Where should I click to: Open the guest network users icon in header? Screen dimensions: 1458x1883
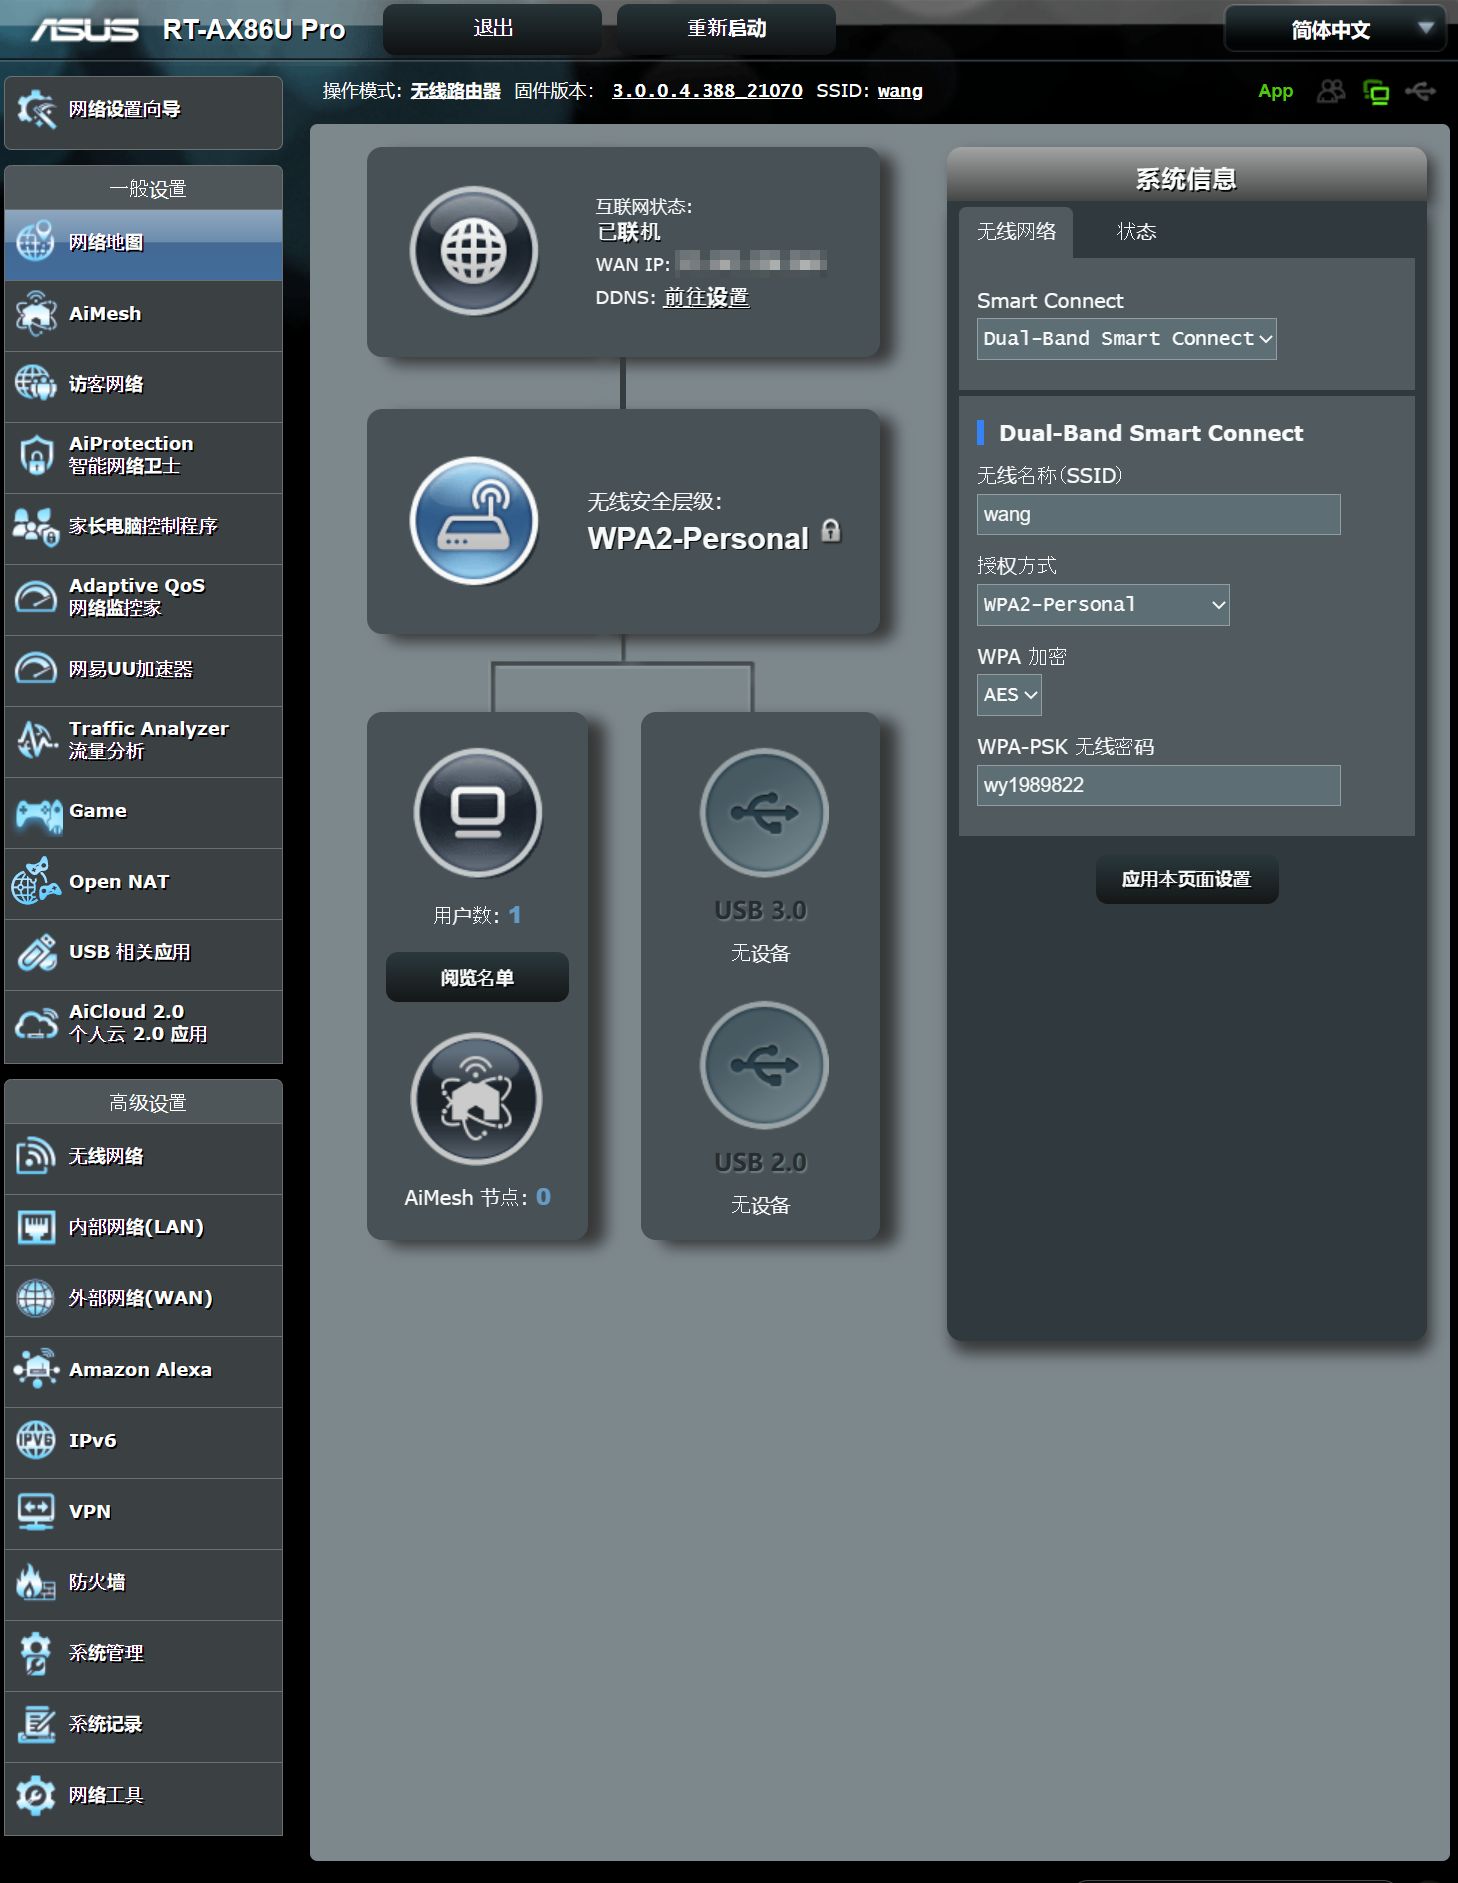coord(1331,92)
